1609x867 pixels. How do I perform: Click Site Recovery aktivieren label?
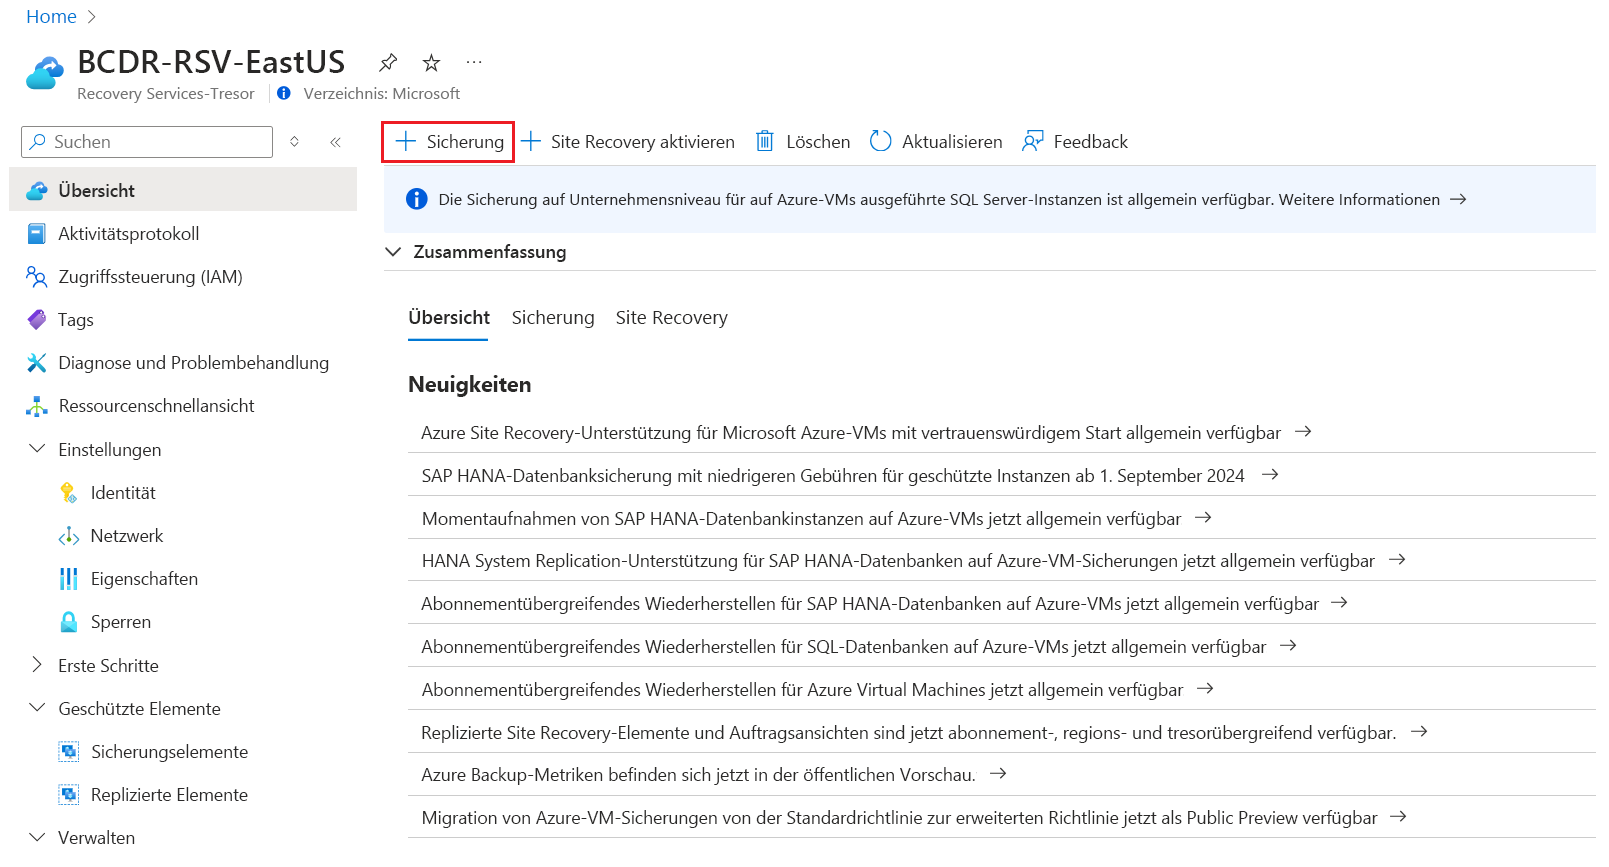click(643, 142)
